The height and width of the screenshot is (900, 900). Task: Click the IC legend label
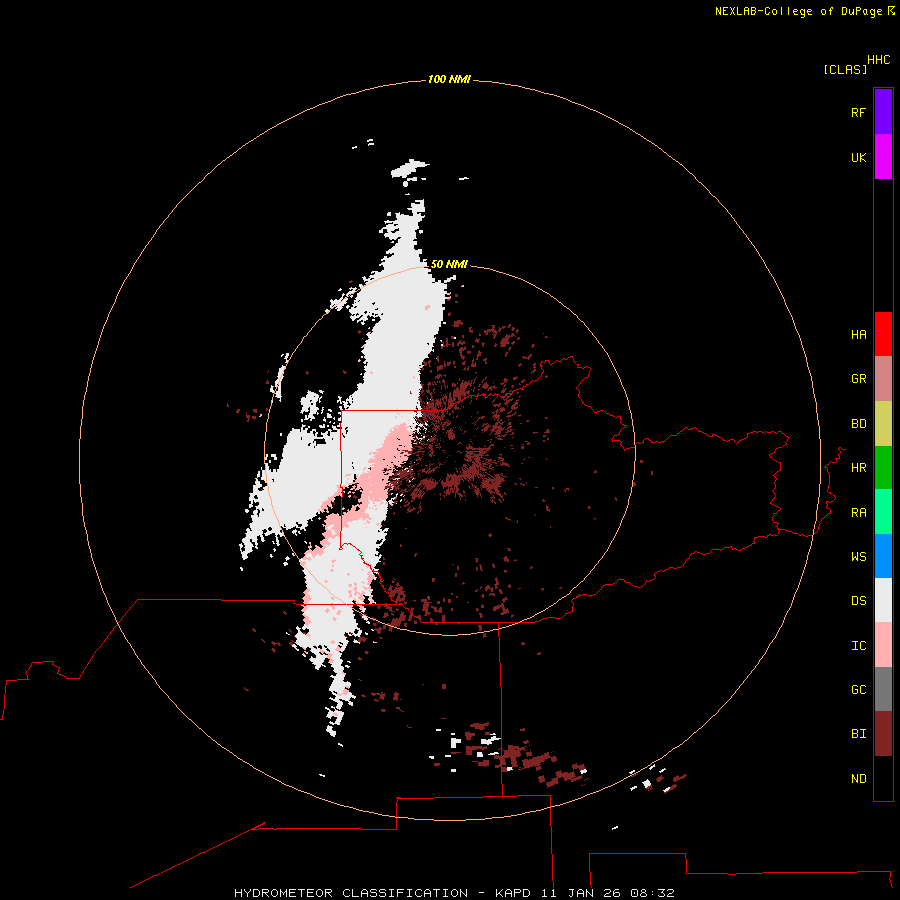858,646
